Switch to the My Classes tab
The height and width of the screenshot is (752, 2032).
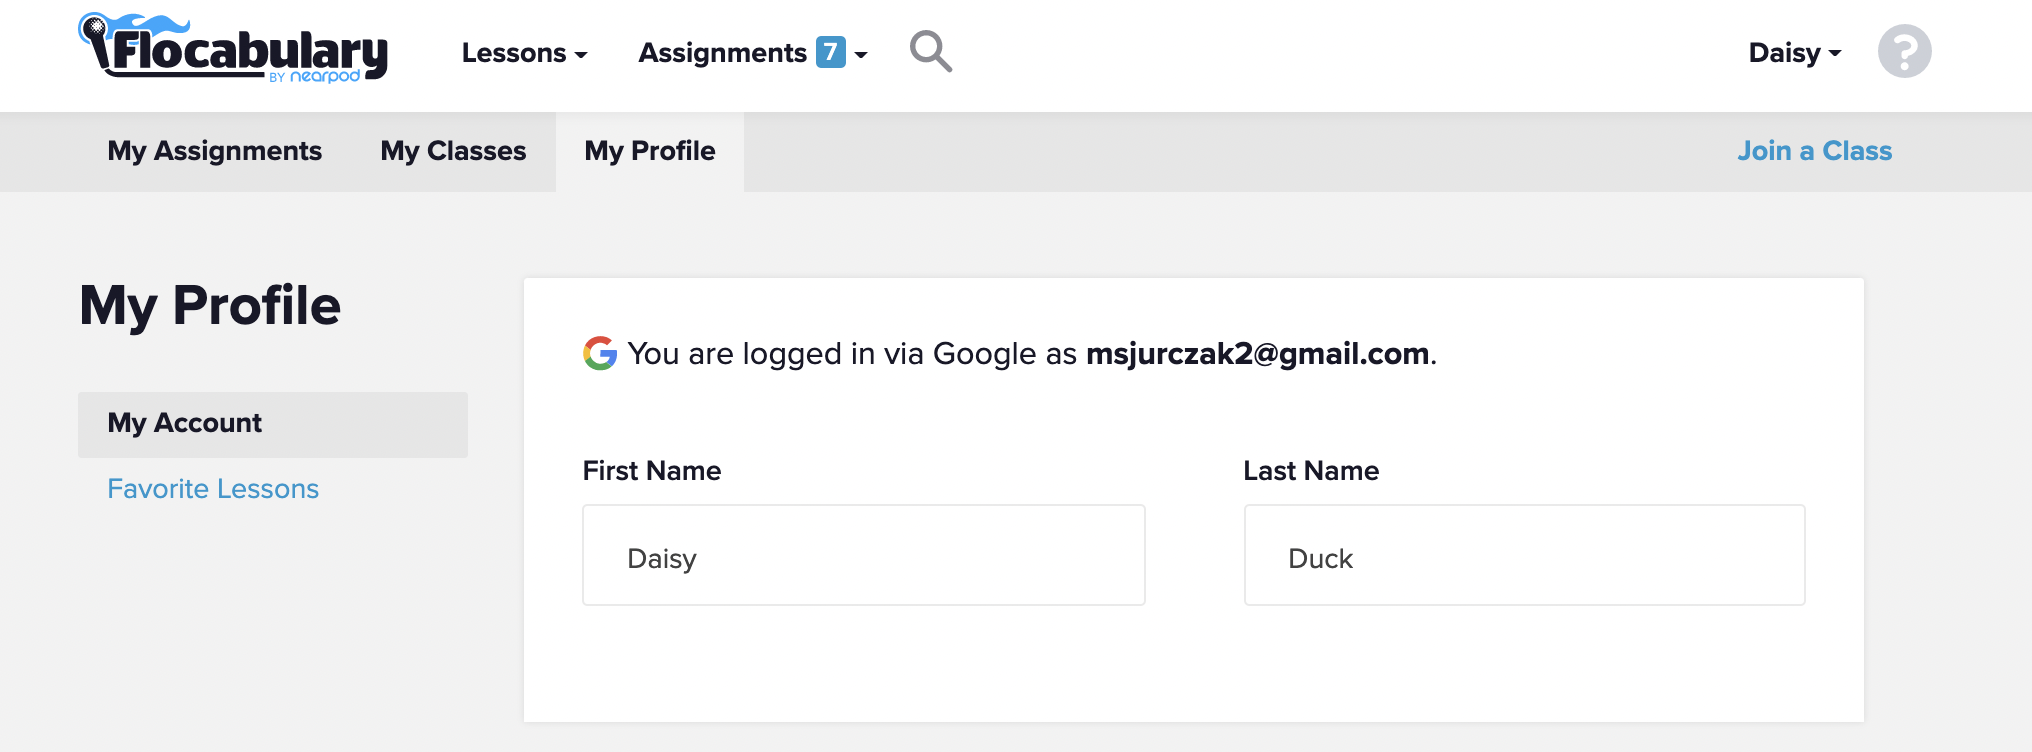coord(453,151)
